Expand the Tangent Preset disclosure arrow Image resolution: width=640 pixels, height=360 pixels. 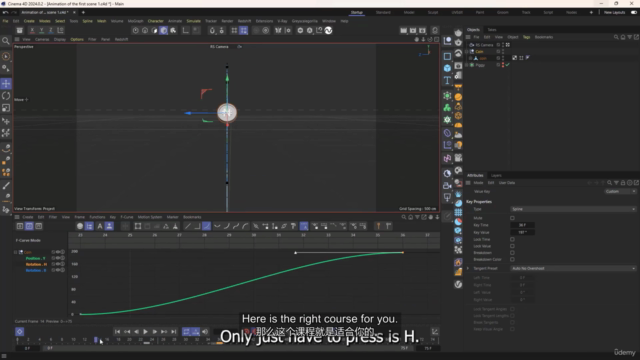click(x=468, y=269)
